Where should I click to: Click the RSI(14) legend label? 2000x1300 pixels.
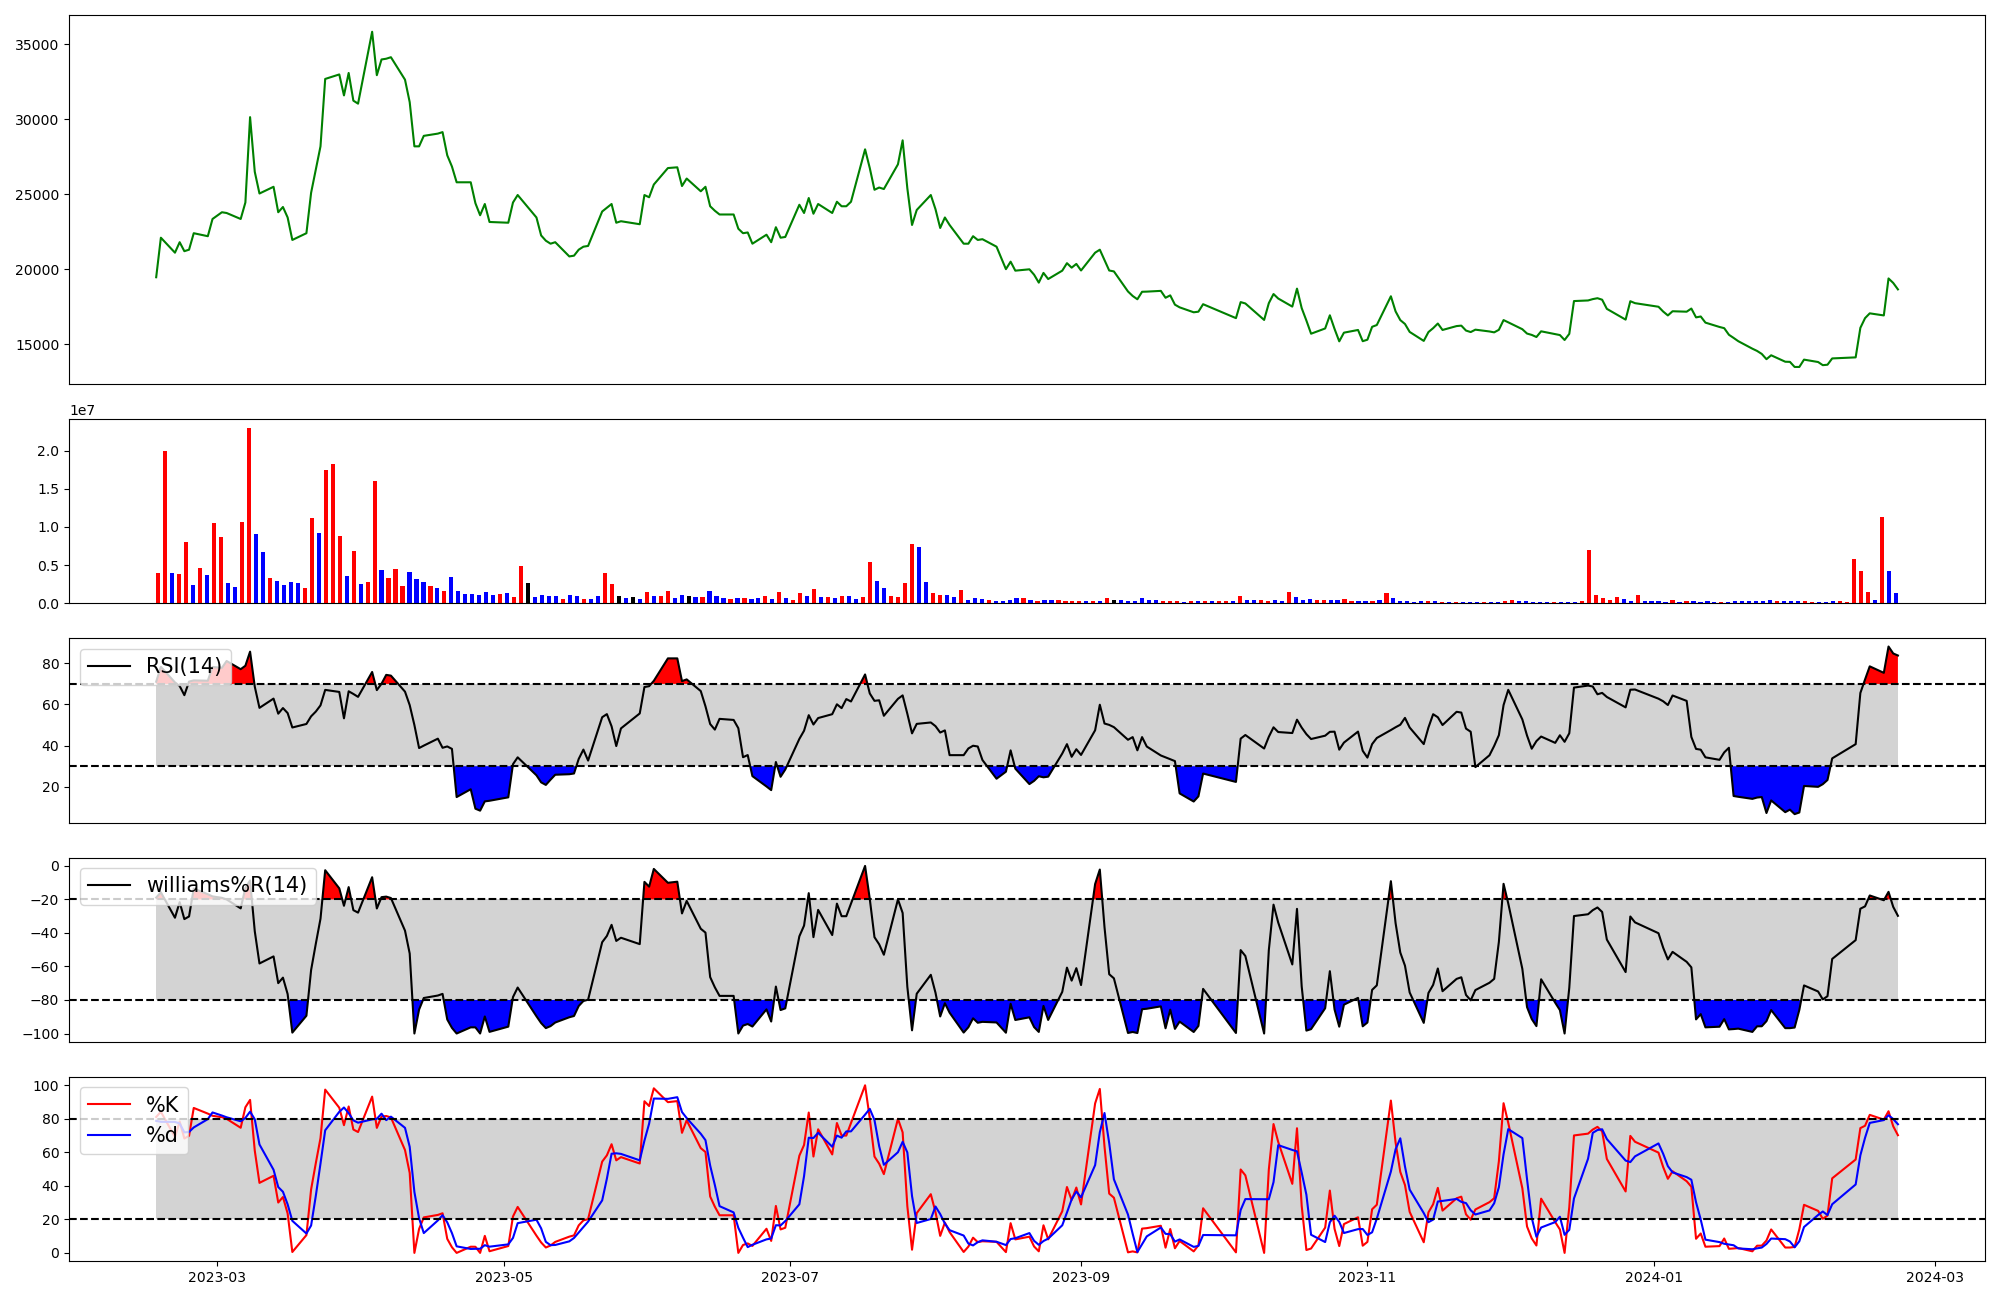(x=183, y=666)
